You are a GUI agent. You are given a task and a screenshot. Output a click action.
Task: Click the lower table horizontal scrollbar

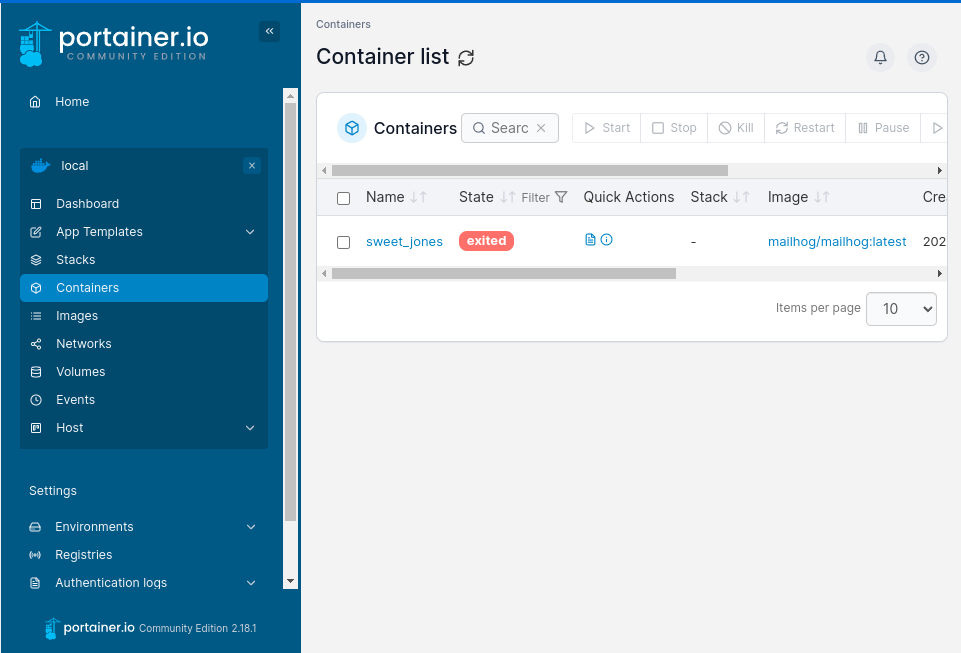(504, 273)
